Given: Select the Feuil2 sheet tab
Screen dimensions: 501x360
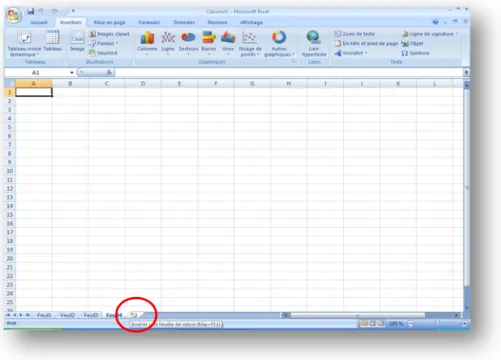Looking at the screenshot, I should (x=67, y=315).
